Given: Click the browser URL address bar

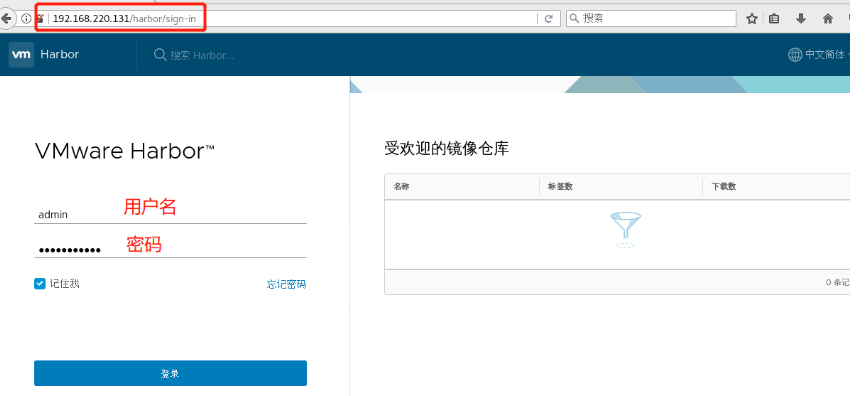Looking at the screenshot, I should [293, 18].
